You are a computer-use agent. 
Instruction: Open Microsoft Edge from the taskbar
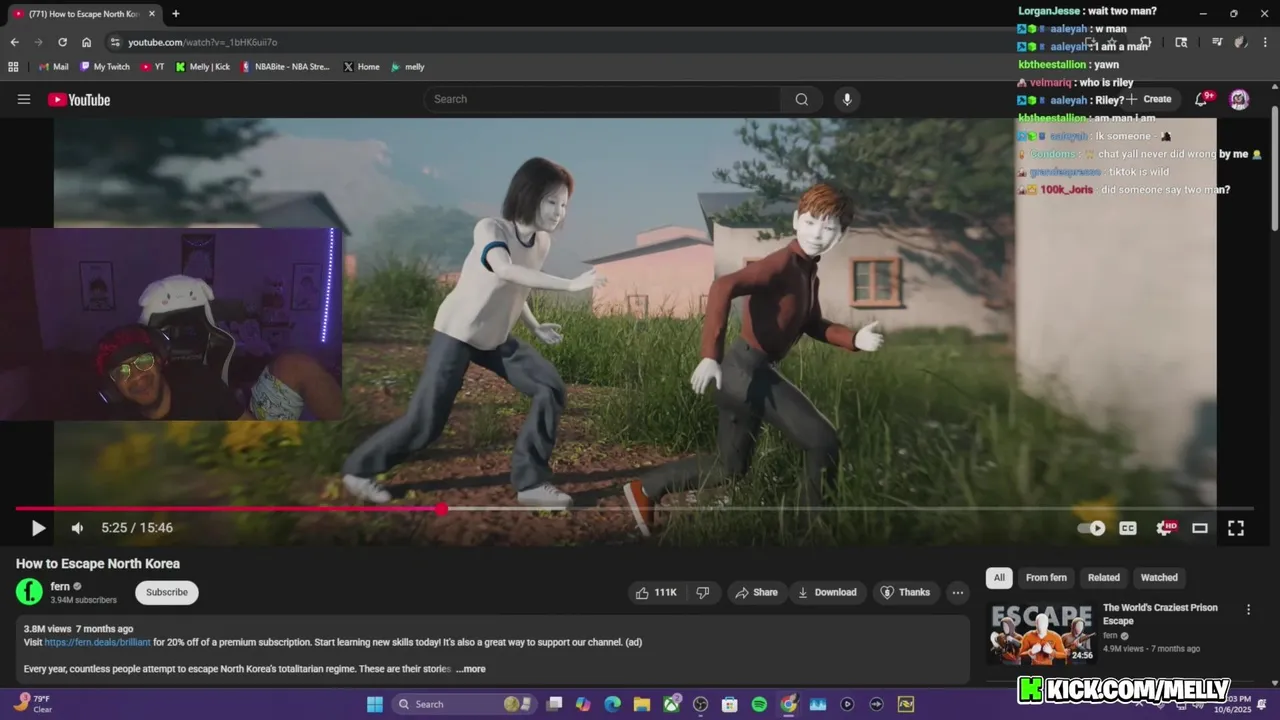(x=612, y=704)
